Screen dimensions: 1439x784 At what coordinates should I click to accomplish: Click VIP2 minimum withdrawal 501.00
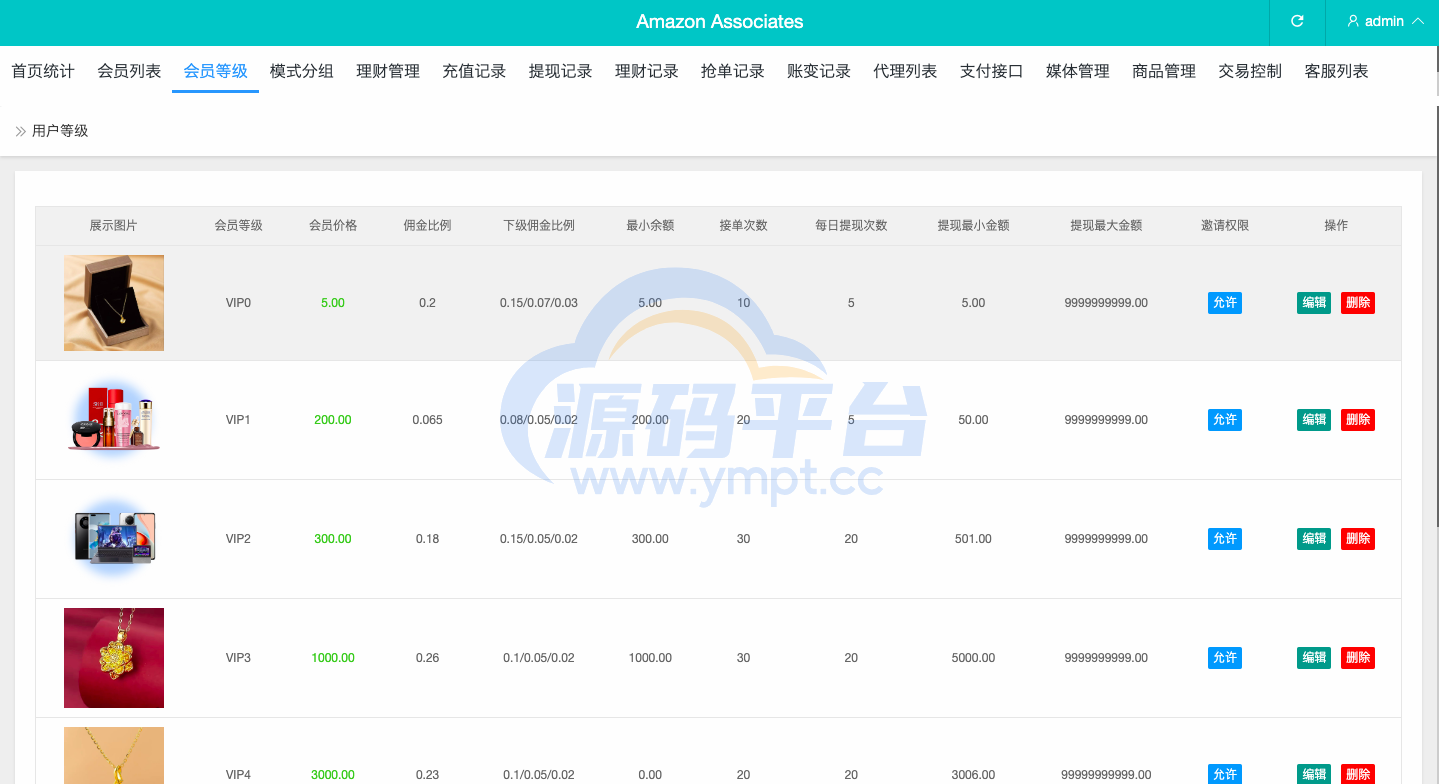coord(973,539)
